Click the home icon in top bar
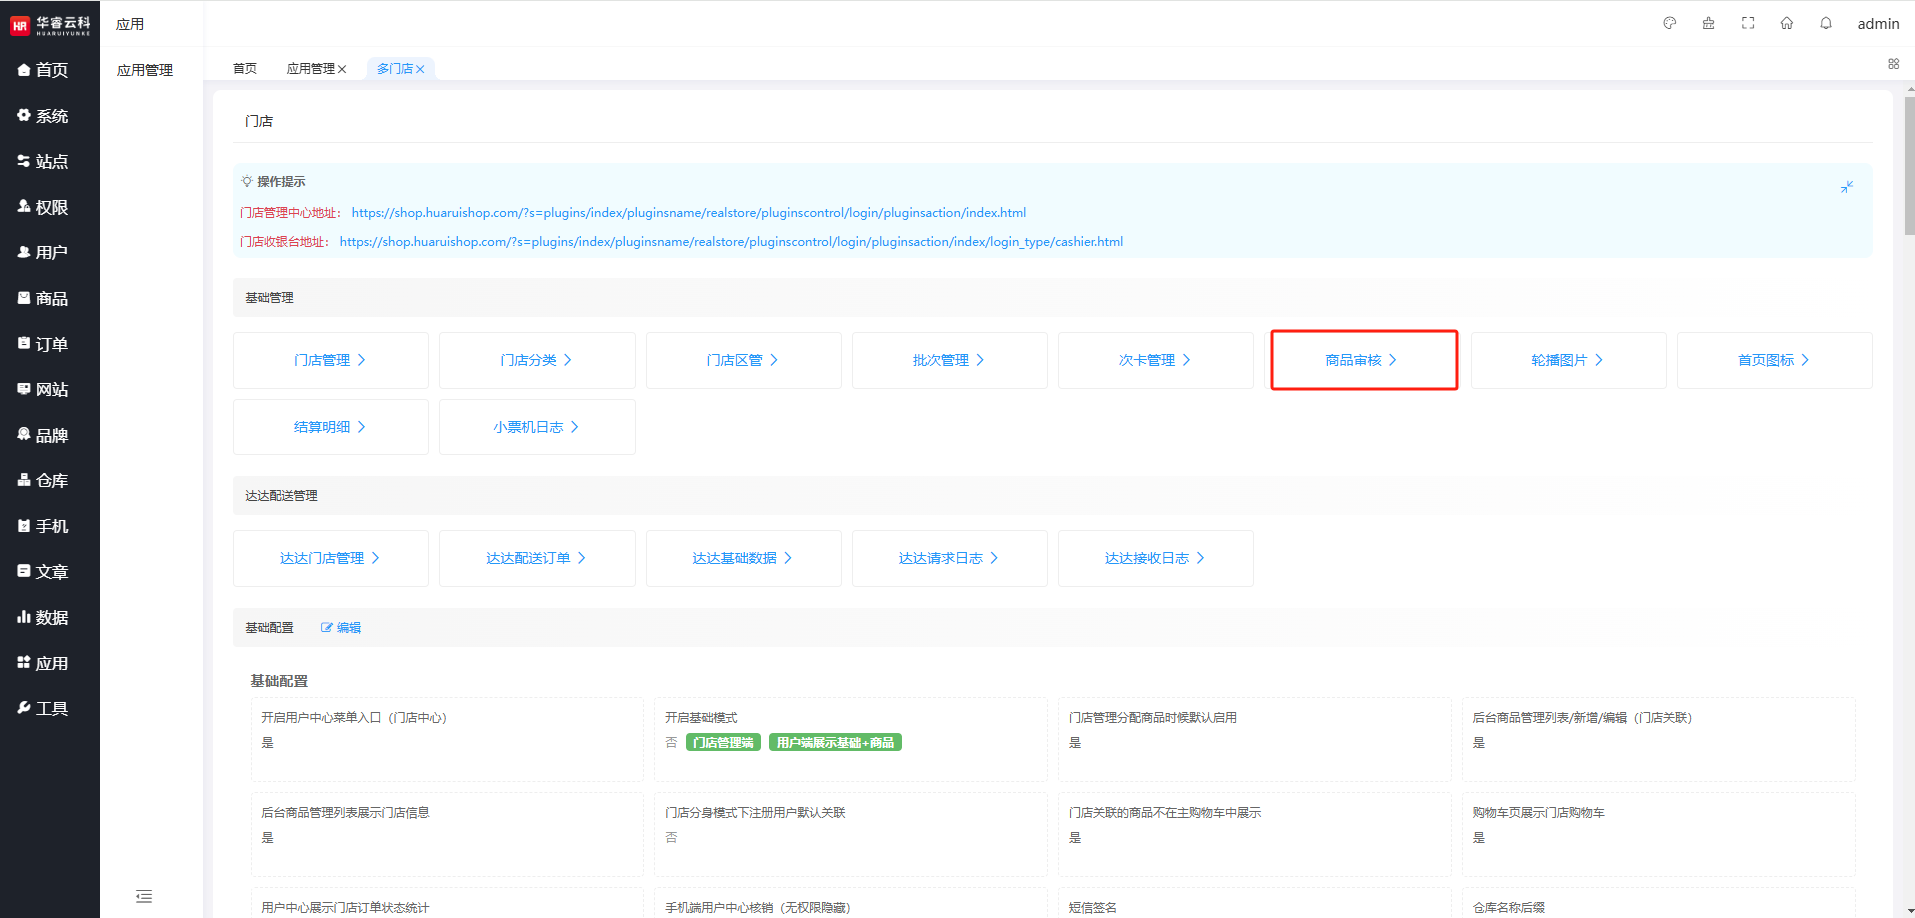This screenshot has height=918, width=1915. [1787, 23]
